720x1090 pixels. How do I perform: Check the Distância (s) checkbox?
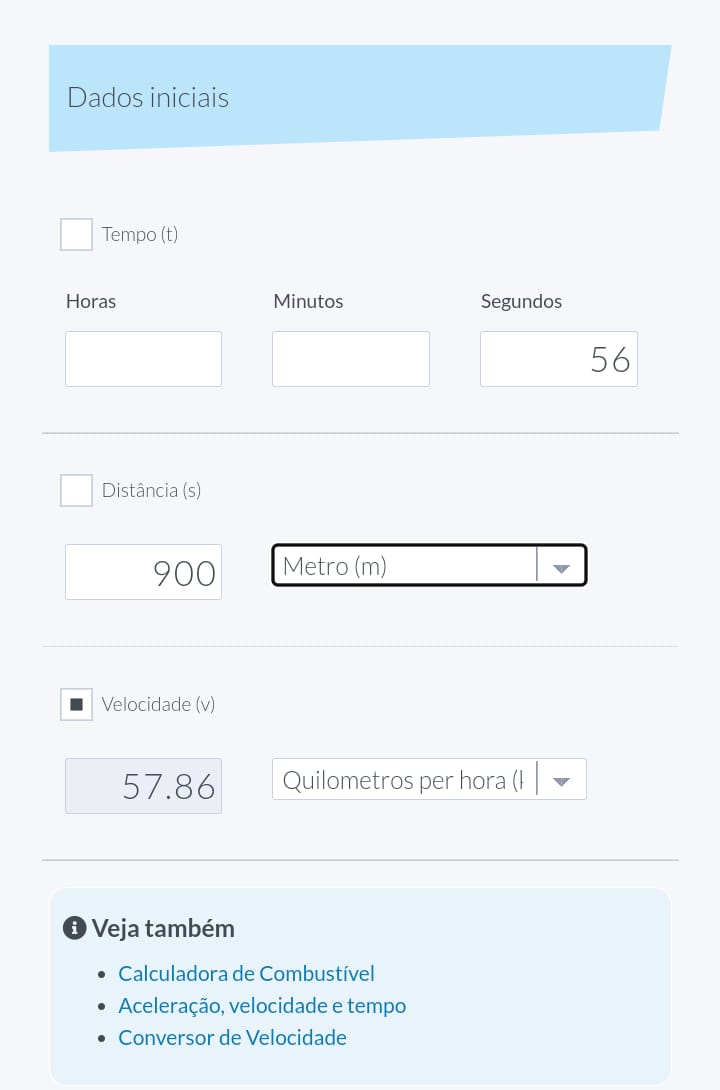click(77, 491)
